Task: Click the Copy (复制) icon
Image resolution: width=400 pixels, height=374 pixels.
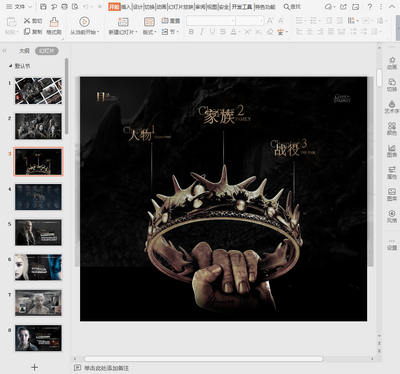Action: point(27,32)
